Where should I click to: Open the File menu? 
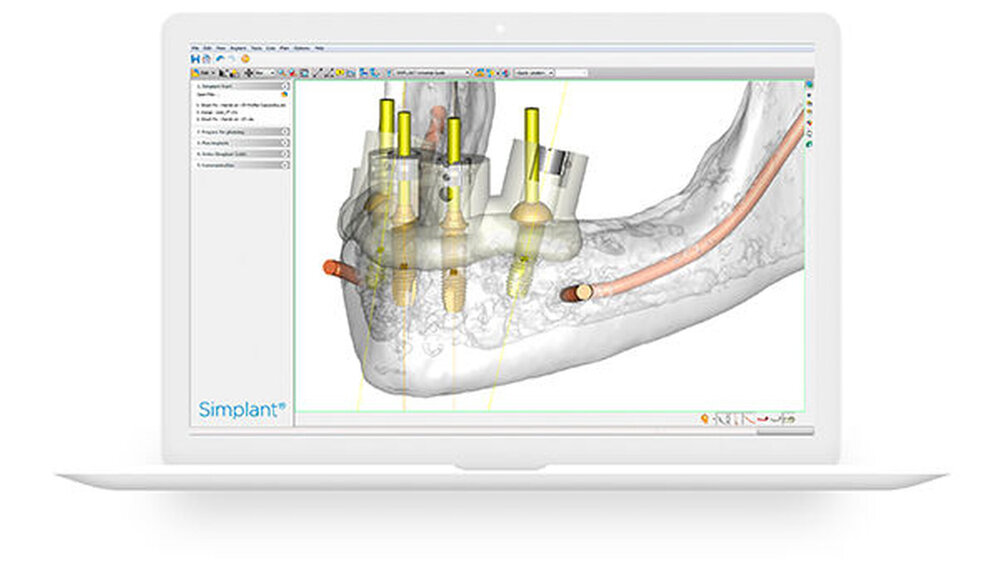pos(194,48)
